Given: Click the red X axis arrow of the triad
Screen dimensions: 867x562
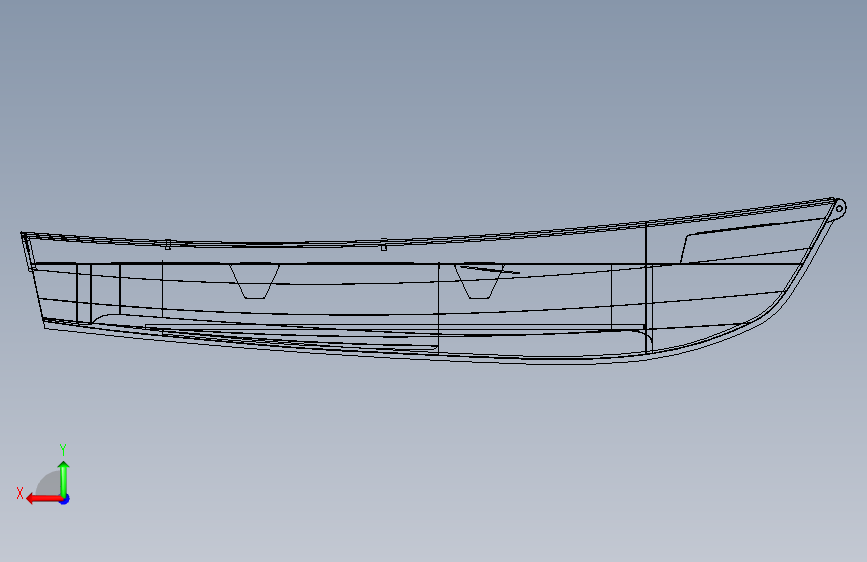Looking at the screenshot, I should (44, 499).
